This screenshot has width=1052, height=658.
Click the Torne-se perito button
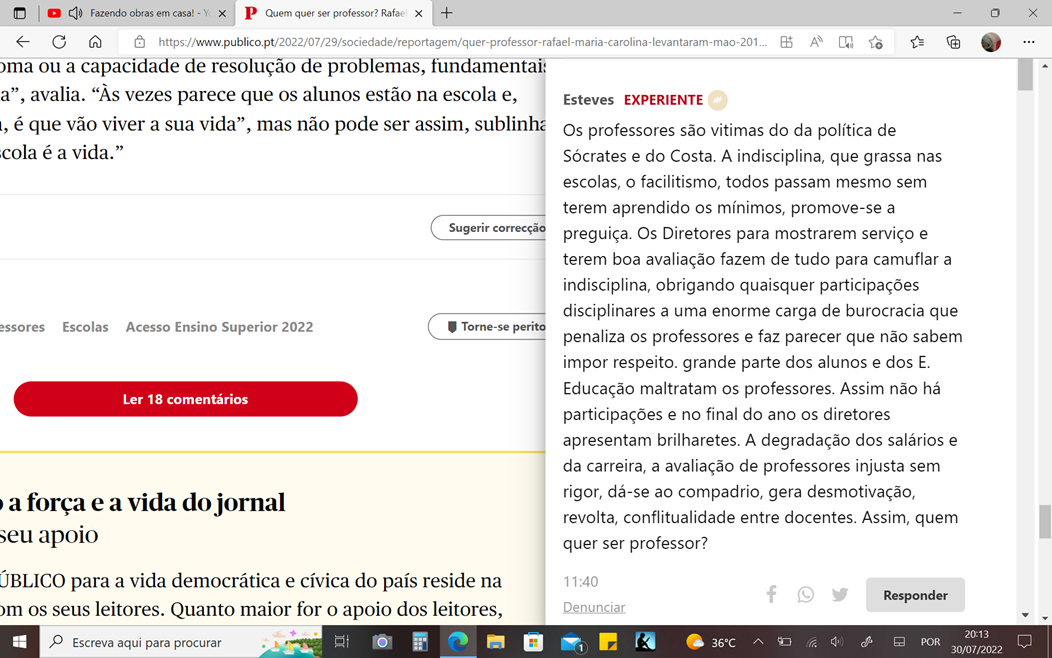[x=487, y=327]
